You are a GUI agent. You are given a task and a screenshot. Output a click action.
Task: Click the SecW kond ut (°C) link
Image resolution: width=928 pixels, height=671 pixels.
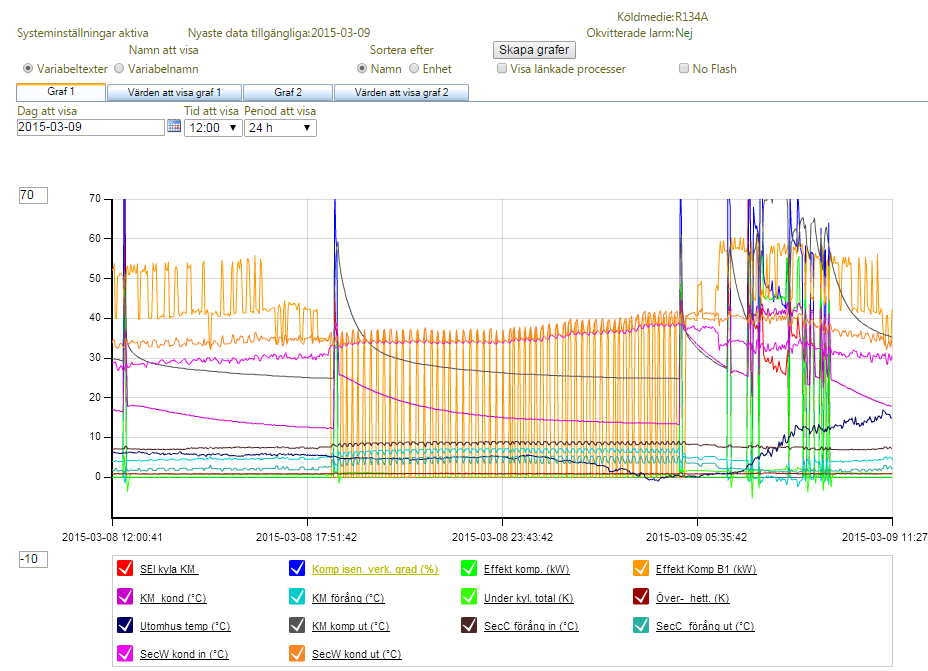point(356,654)
